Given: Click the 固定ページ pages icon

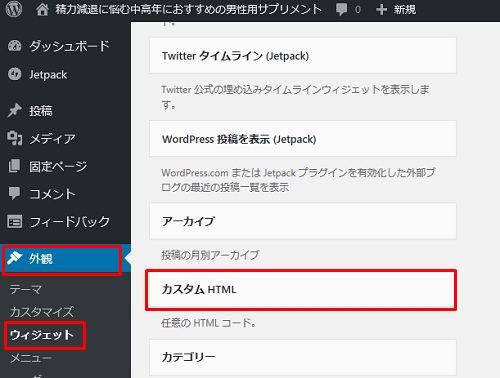Looking at the screenshot, I should click(14, 166).
